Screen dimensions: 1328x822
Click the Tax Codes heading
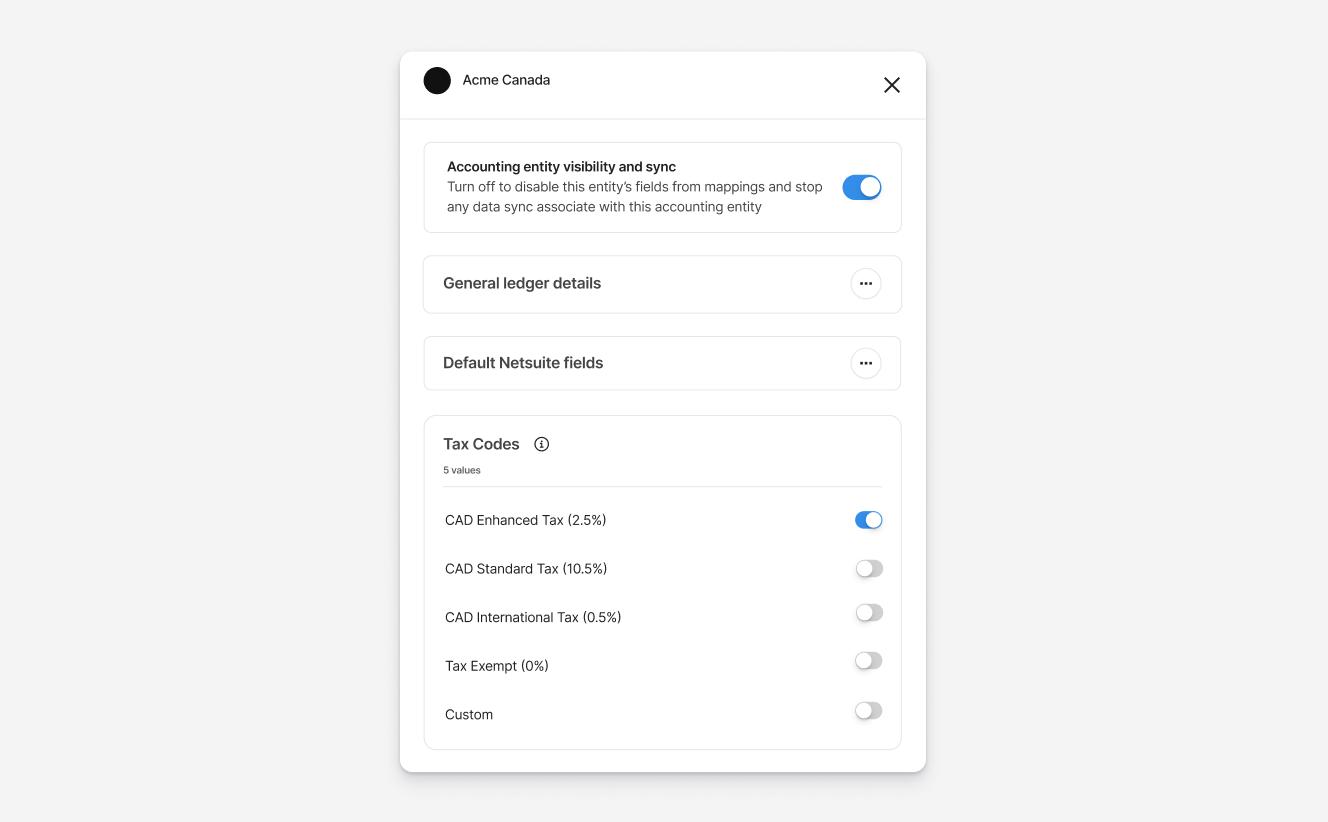tap(481, 444)
